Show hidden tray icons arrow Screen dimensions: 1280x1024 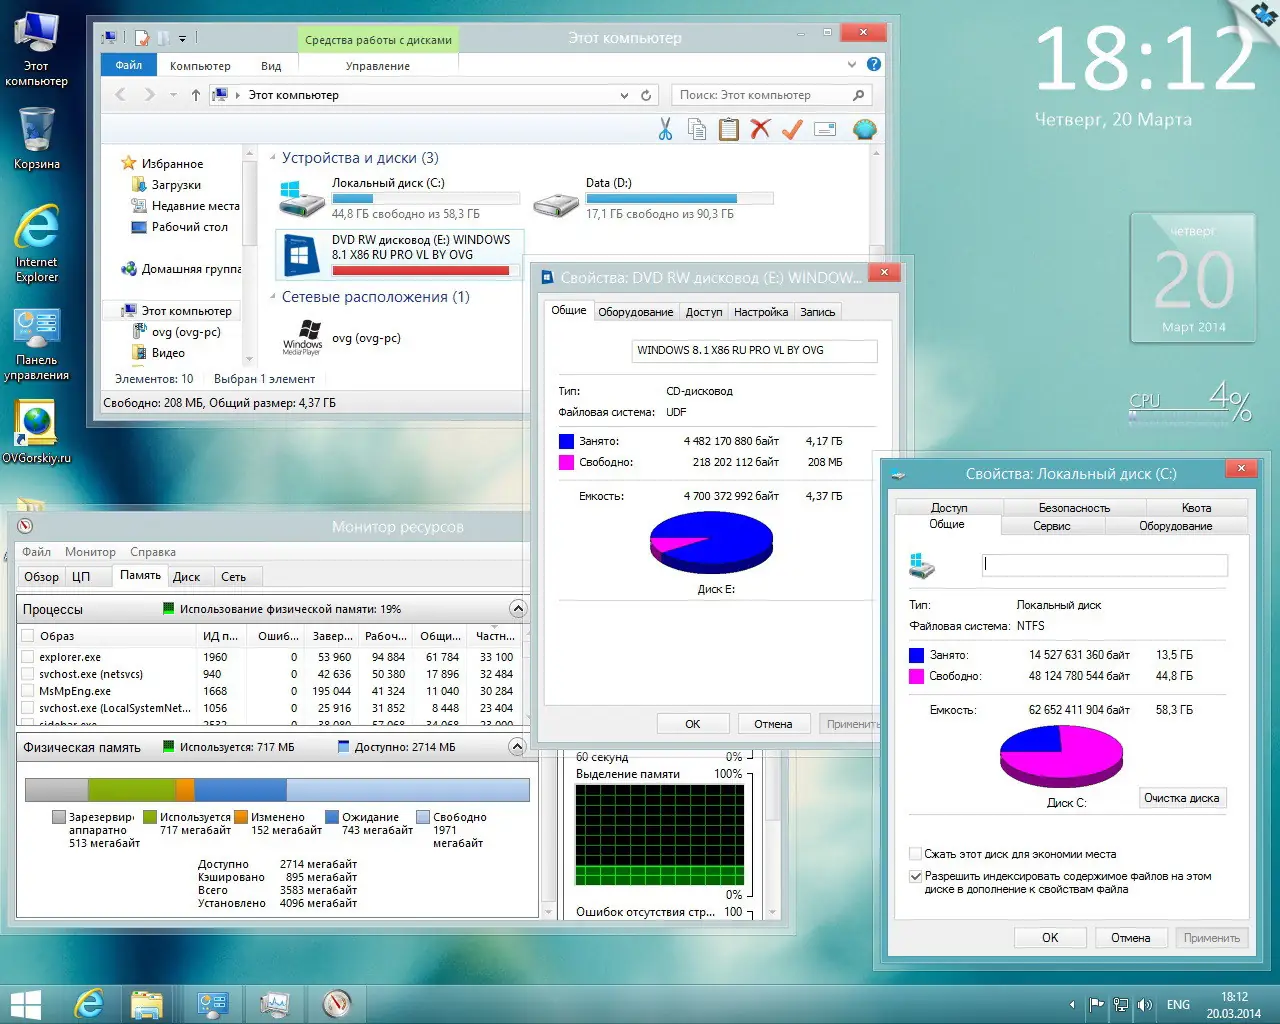pyautogui.click(x=1072, y=1005)
